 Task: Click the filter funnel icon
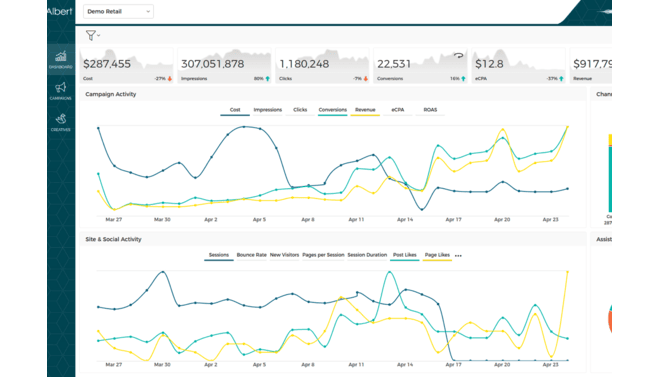point(90,35)
